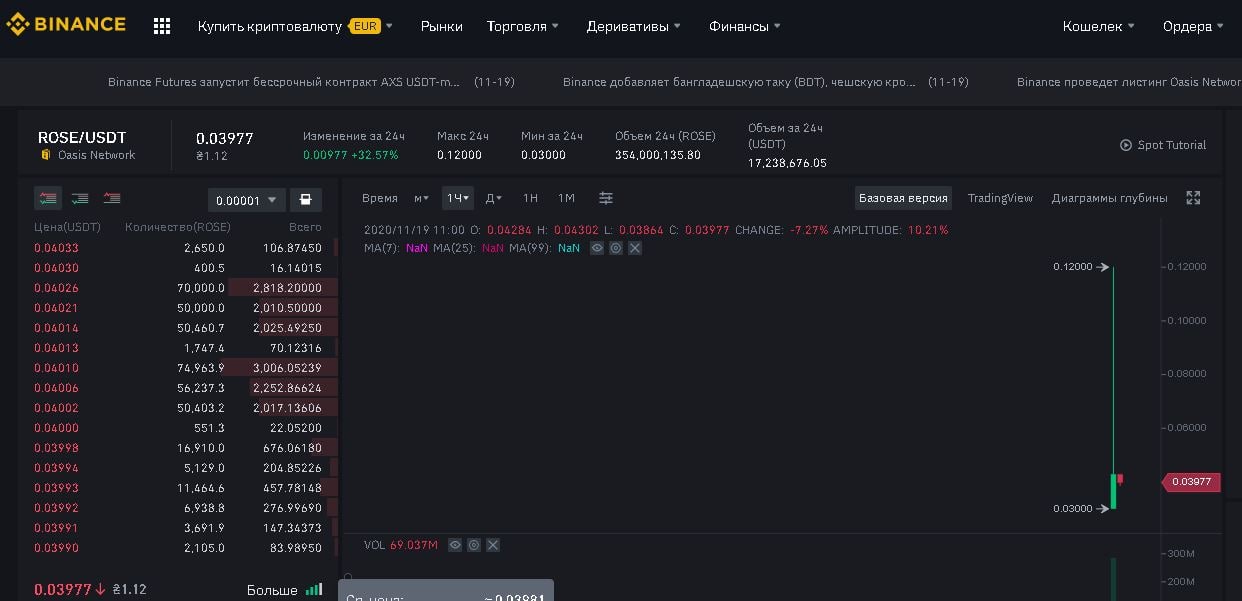This screenshot has height=601, width=1242.
Task: Open the minutes interval dropdown
Action: tap(422, 198)
